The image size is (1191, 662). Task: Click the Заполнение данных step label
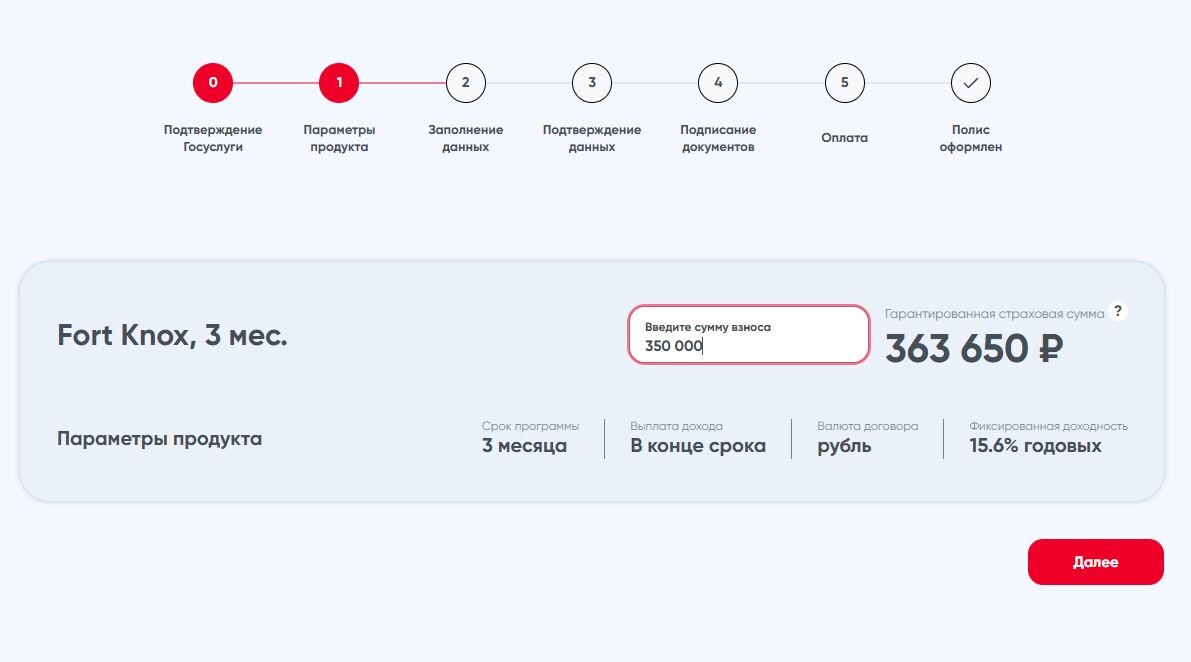tap(466, 138)
